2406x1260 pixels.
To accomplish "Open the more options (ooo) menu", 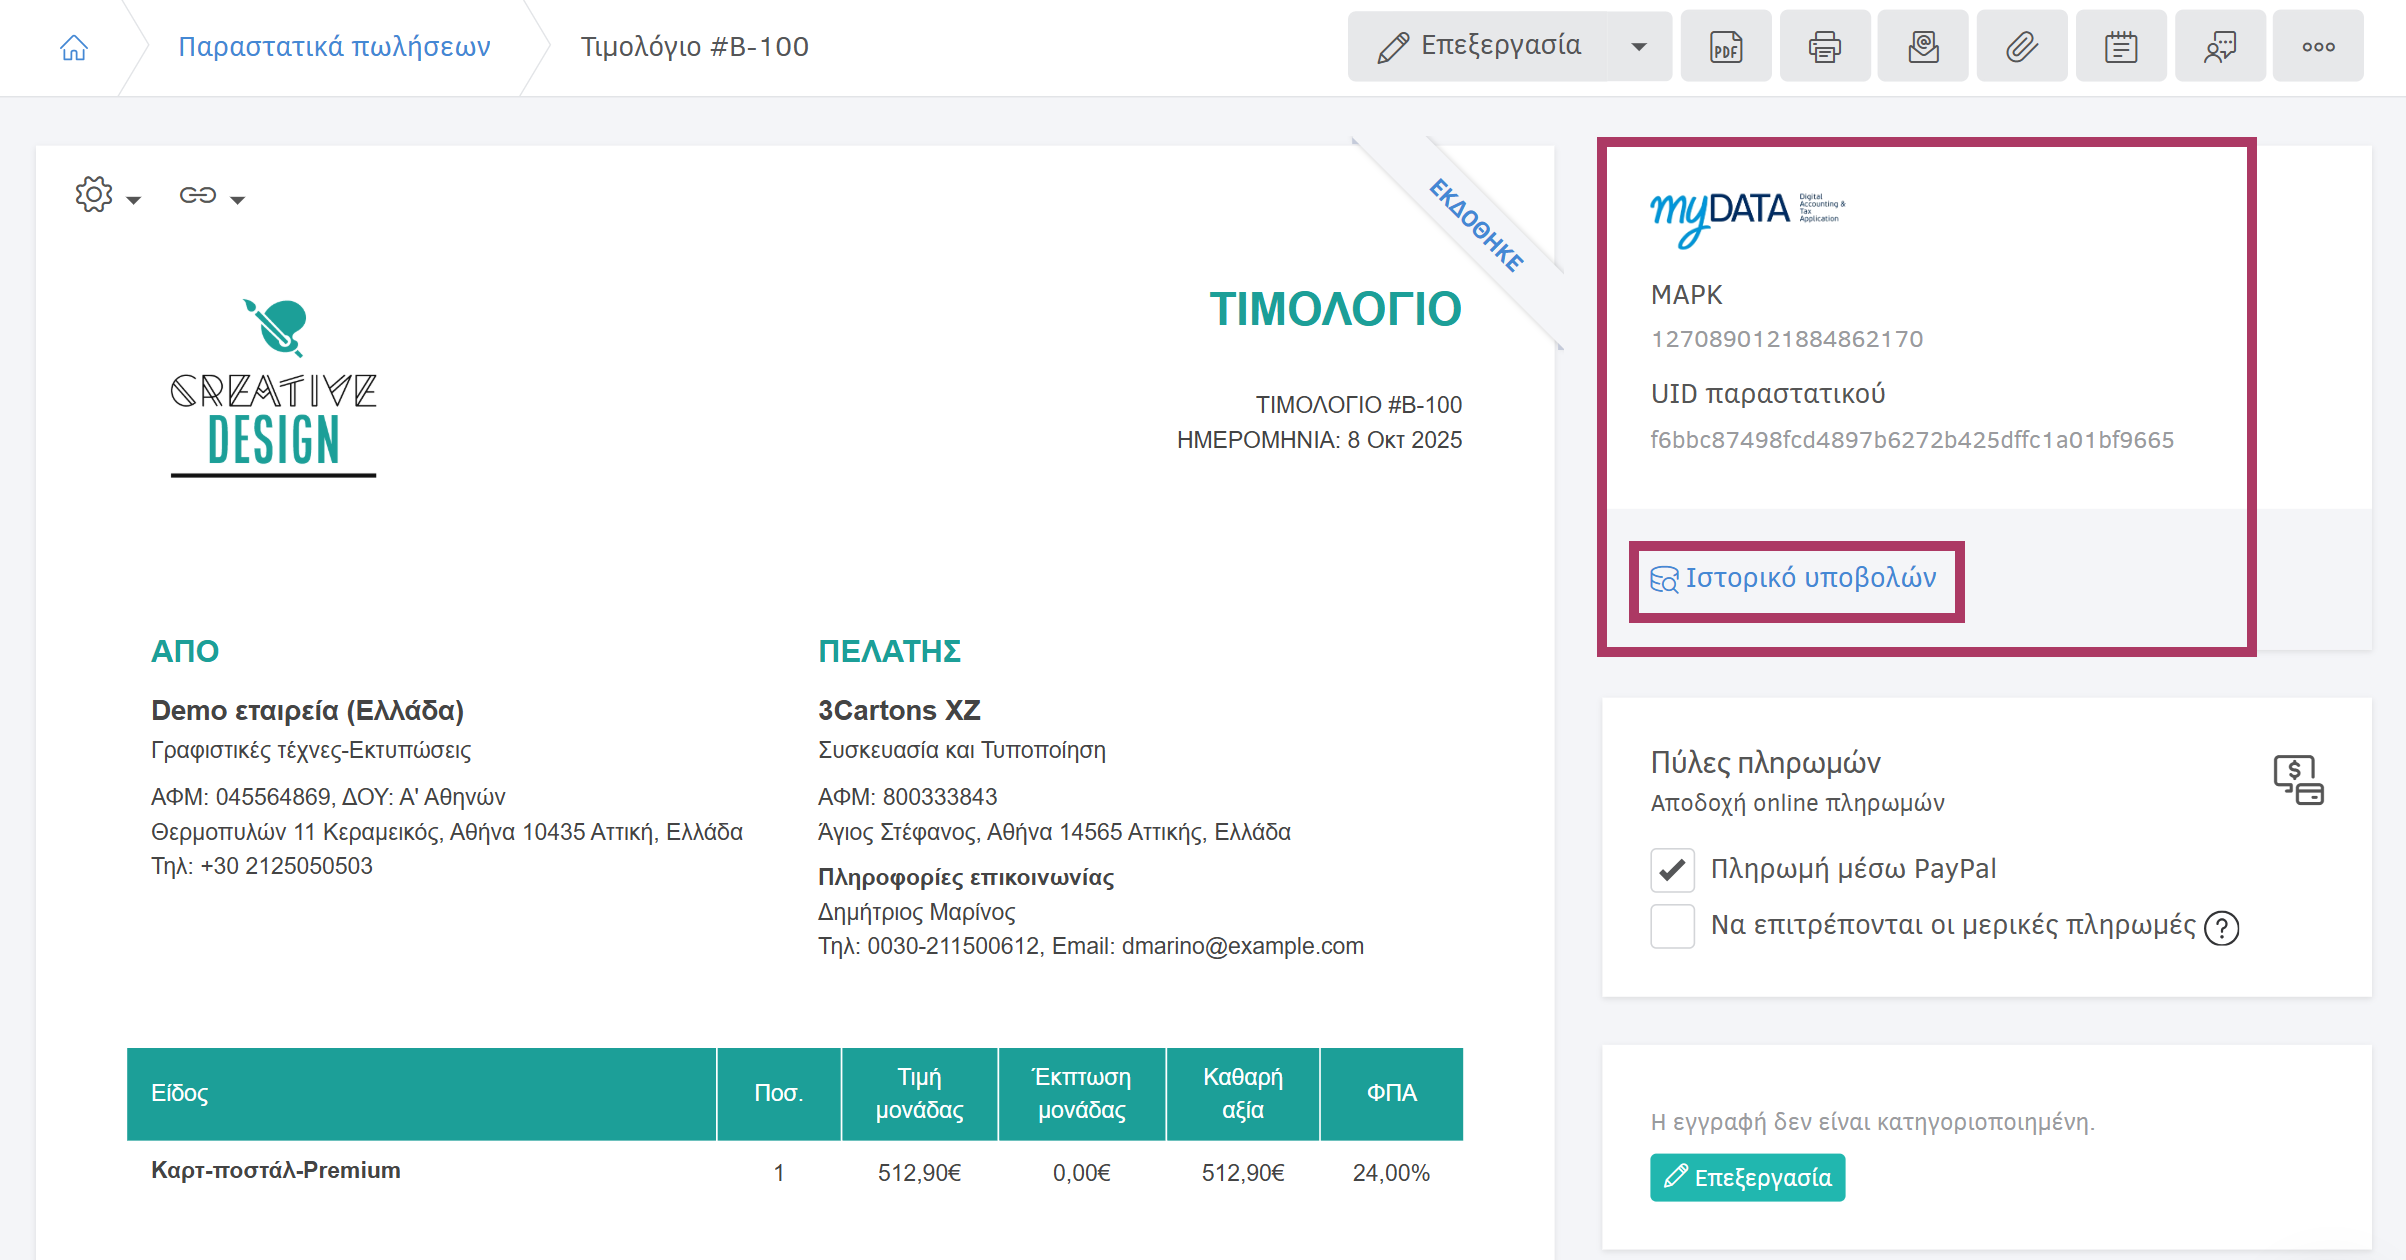I will [2318, 46].
